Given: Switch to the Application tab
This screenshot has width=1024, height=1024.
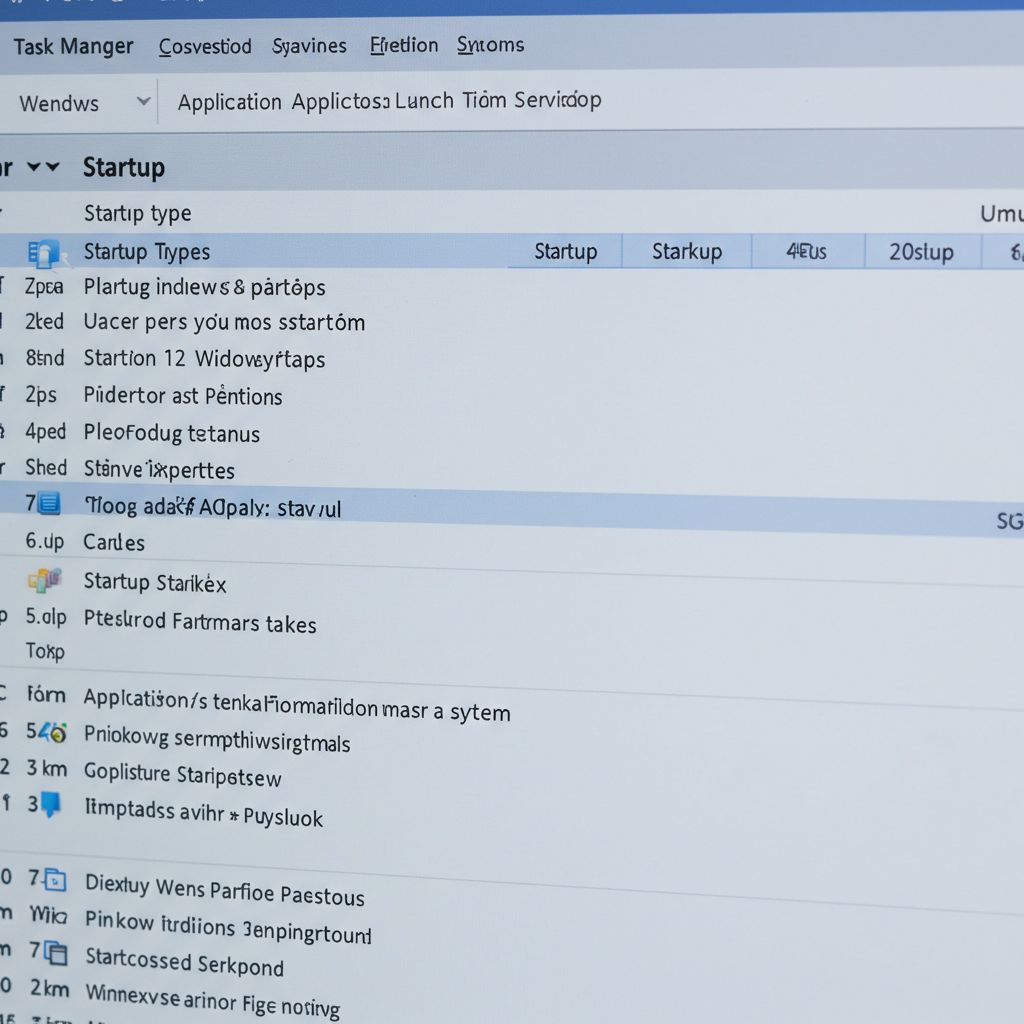Looking at the screenshot, I should pyautogui.click(x=229, y=103).
